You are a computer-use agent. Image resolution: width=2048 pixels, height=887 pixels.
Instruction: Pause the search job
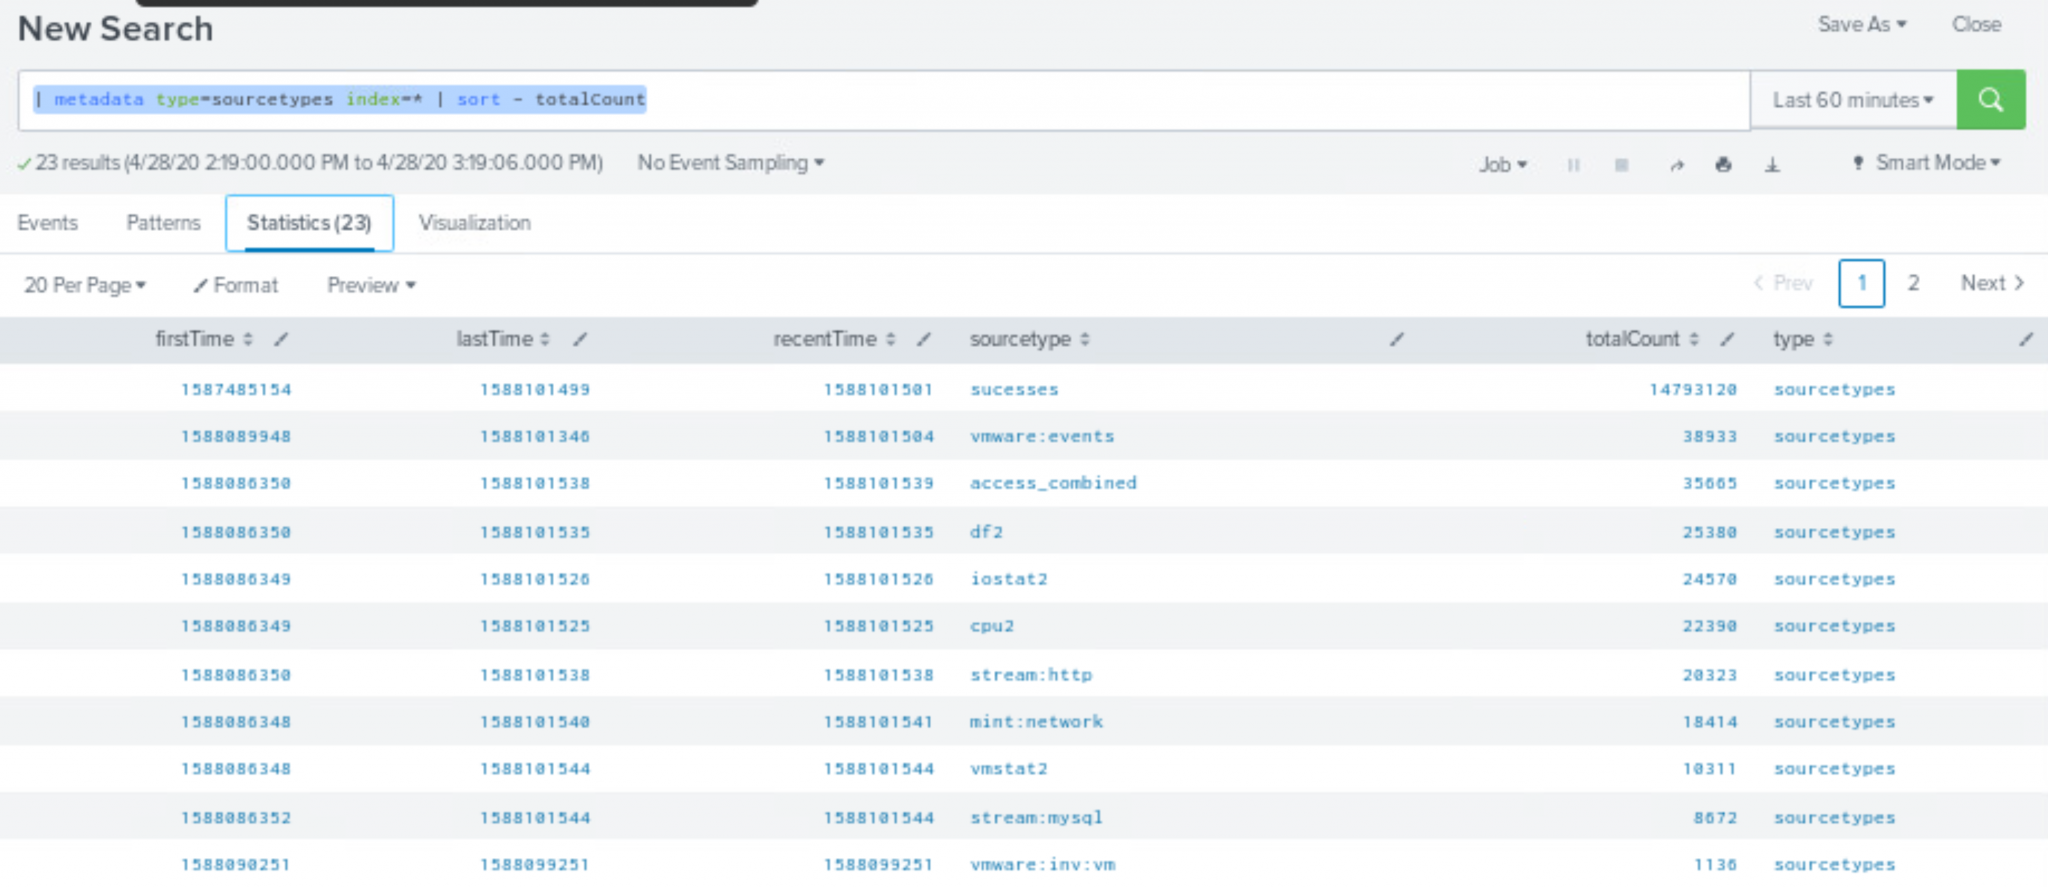click(1573, 165)
